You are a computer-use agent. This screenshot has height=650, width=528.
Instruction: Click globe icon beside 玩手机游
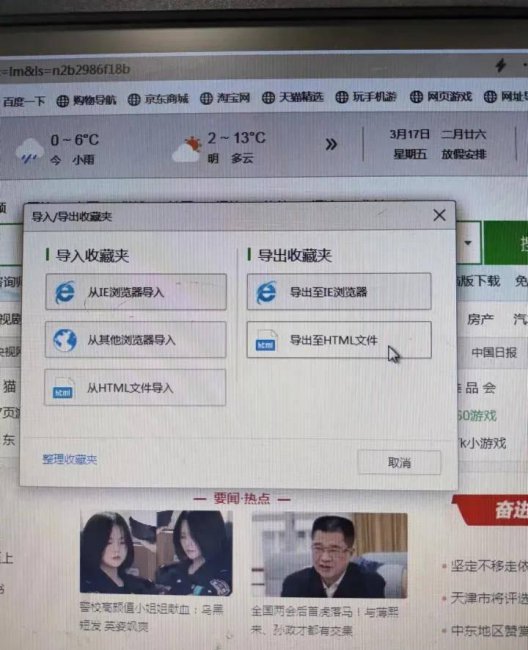[342, 97]
